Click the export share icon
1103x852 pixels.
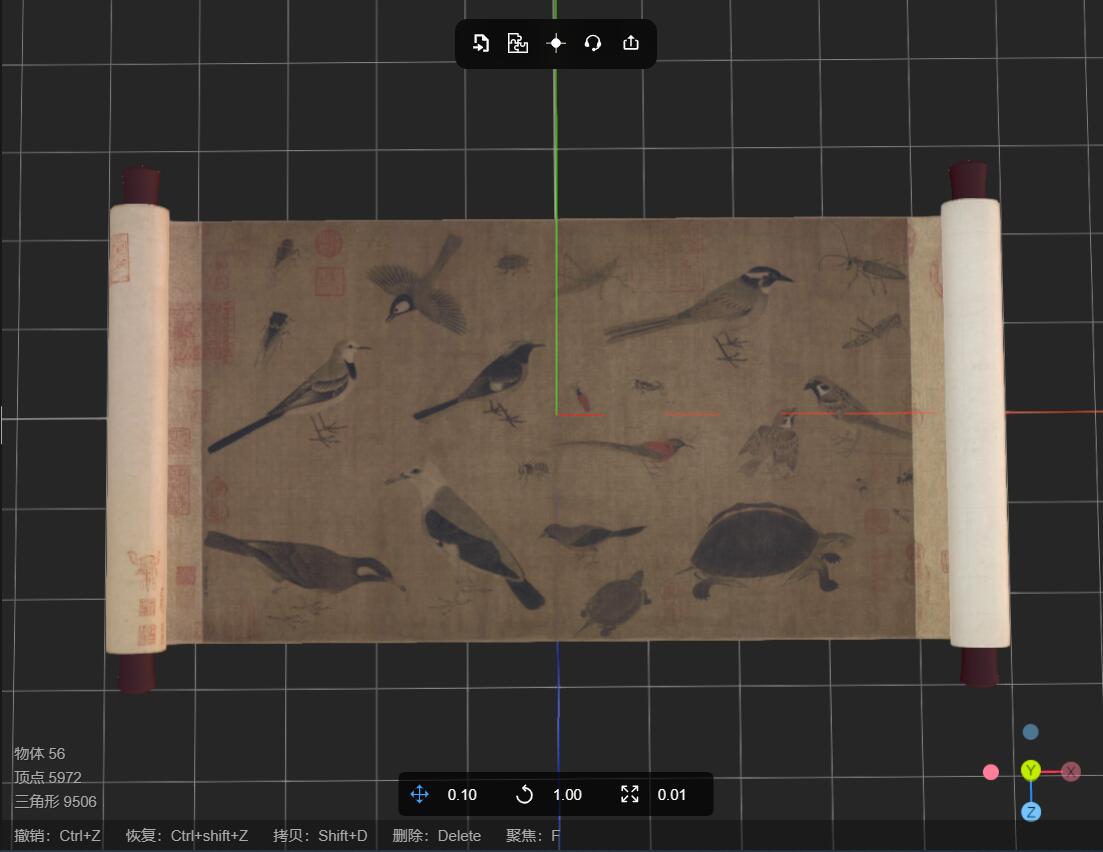pos(631,43)
